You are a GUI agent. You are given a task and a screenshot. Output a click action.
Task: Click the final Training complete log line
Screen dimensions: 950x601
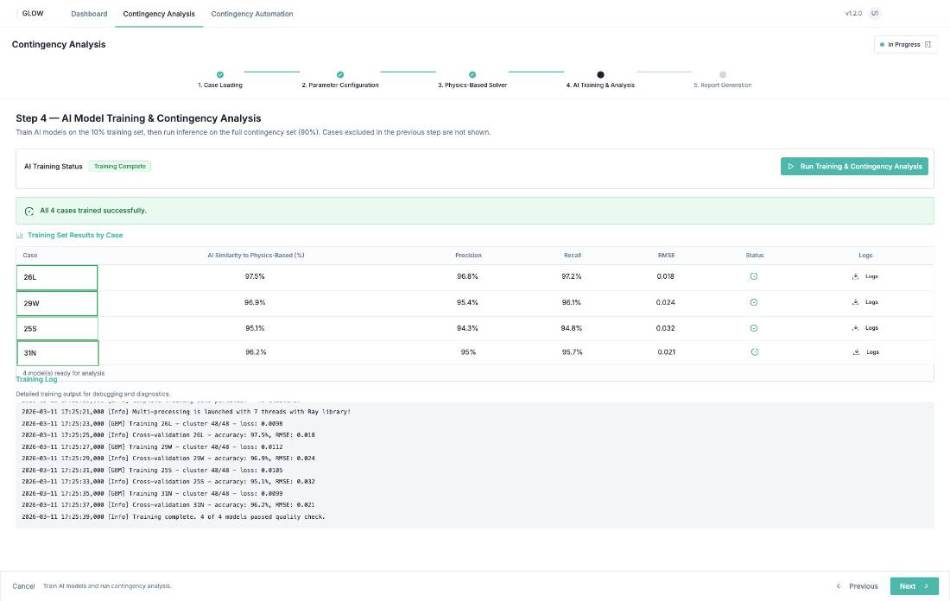tap(173, 517)
